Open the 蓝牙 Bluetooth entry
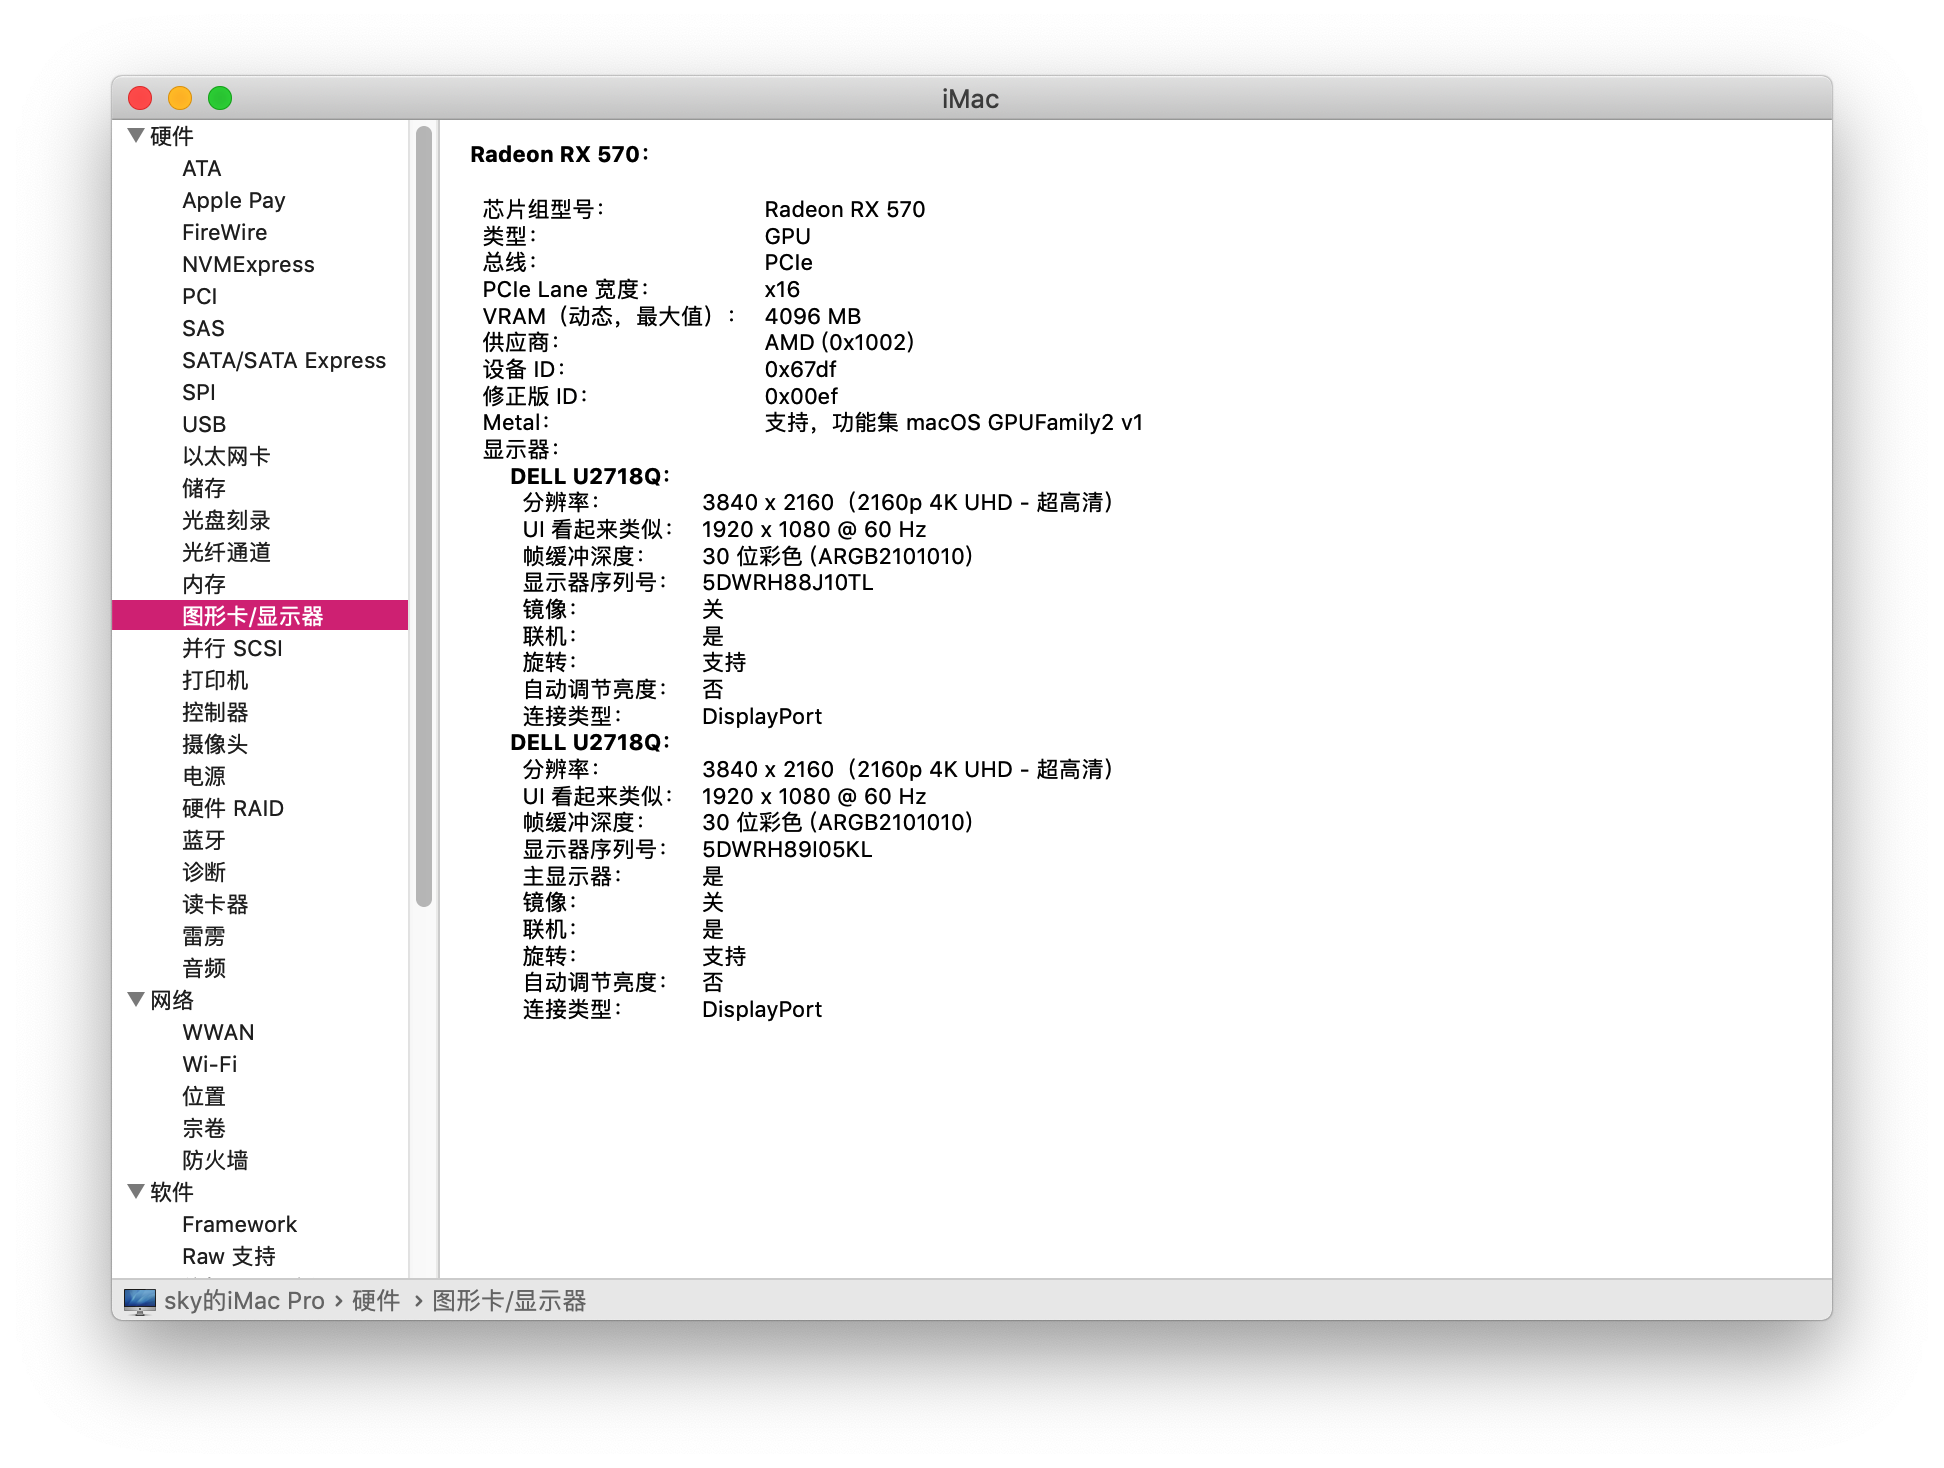Viewport: 1944px width, 1468px height. pos(204,840)
